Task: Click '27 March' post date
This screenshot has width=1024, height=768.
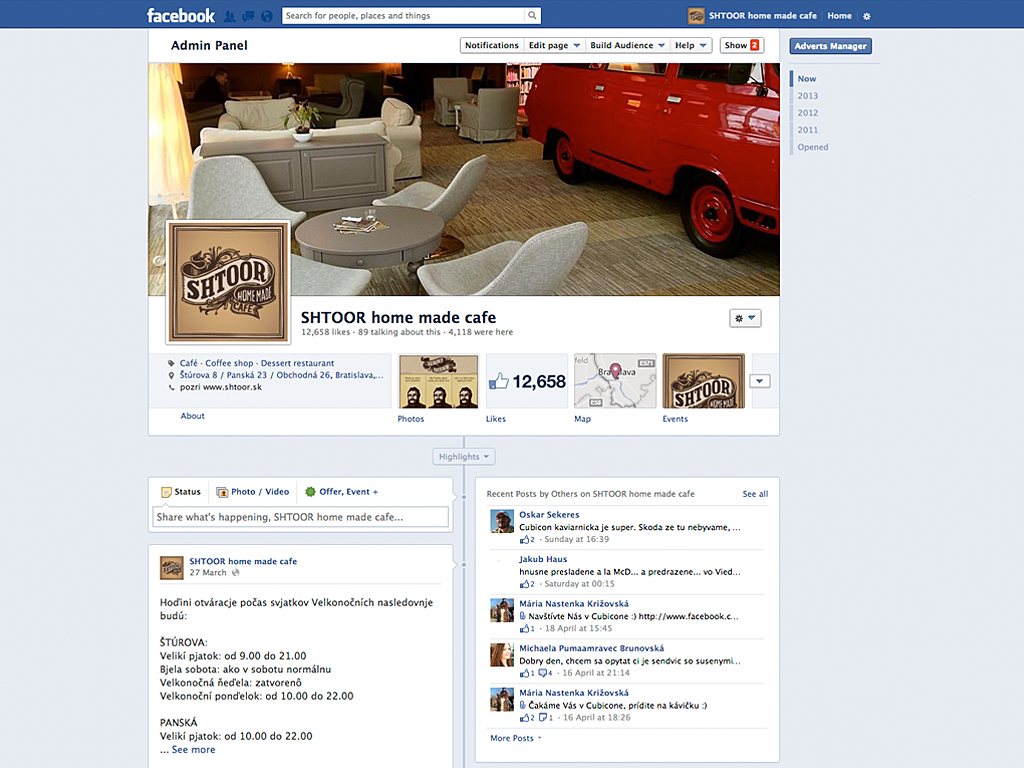Action: tap(208, 573)
